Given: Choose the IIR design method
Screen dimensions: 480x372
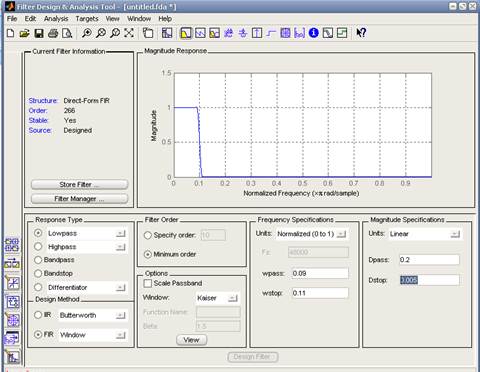Looking at the screenshot, I should point(38,315).
